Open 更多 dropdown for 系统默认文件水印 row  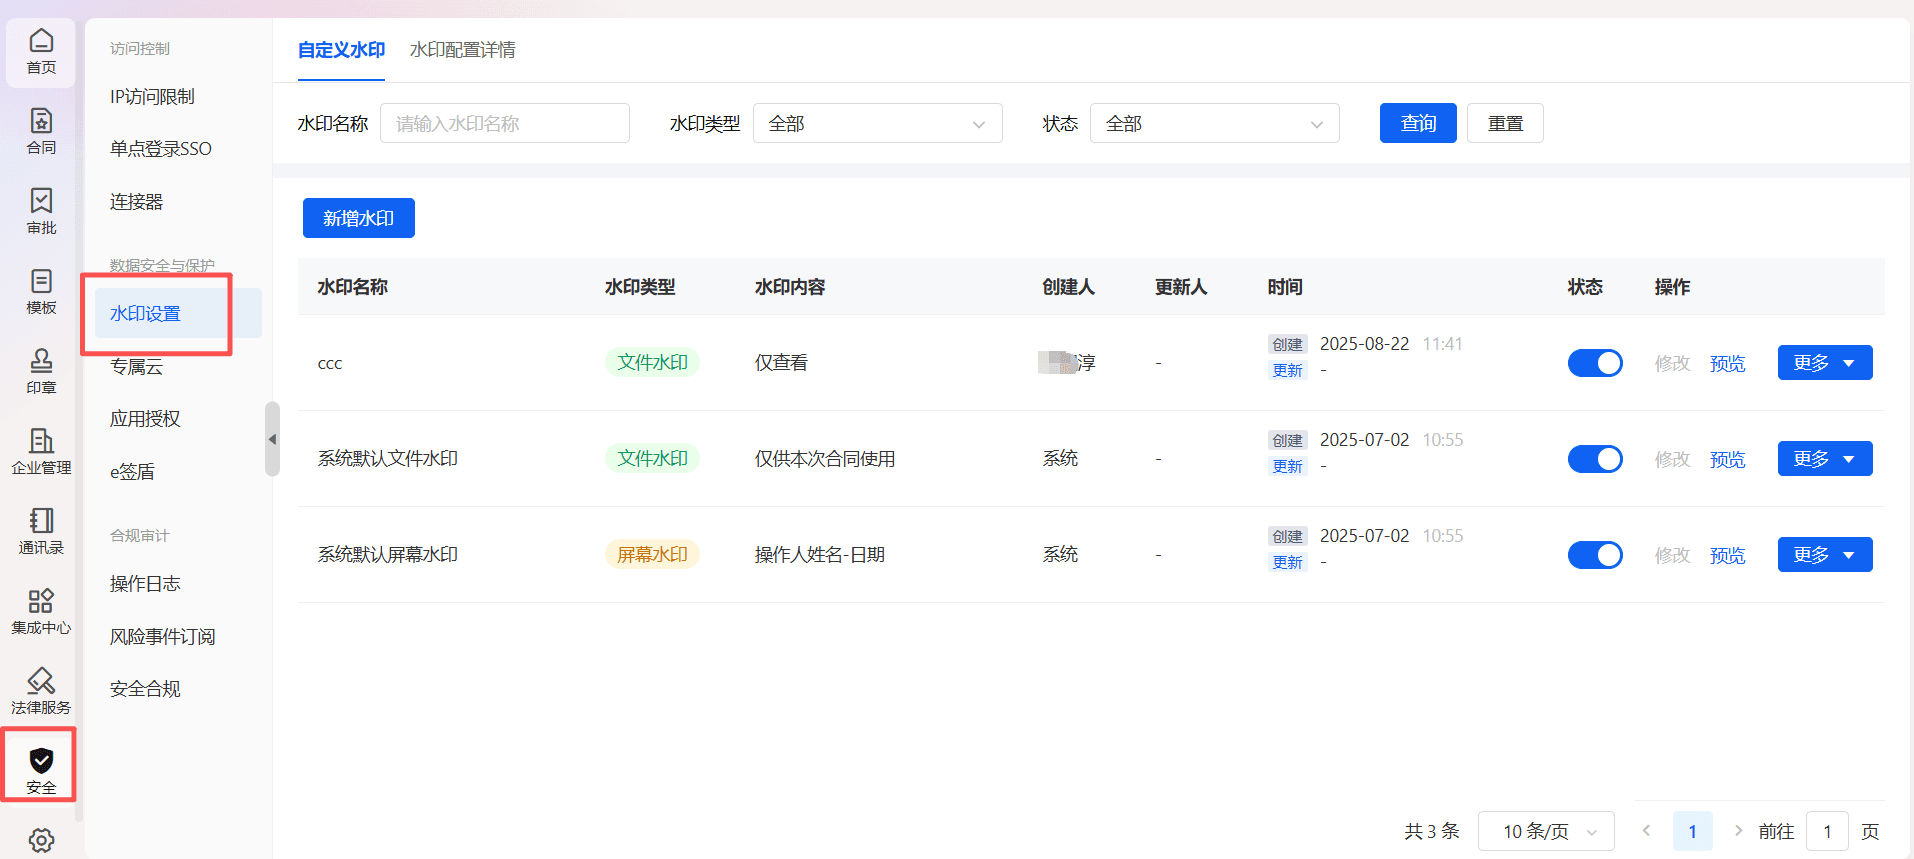[1824, 459]
